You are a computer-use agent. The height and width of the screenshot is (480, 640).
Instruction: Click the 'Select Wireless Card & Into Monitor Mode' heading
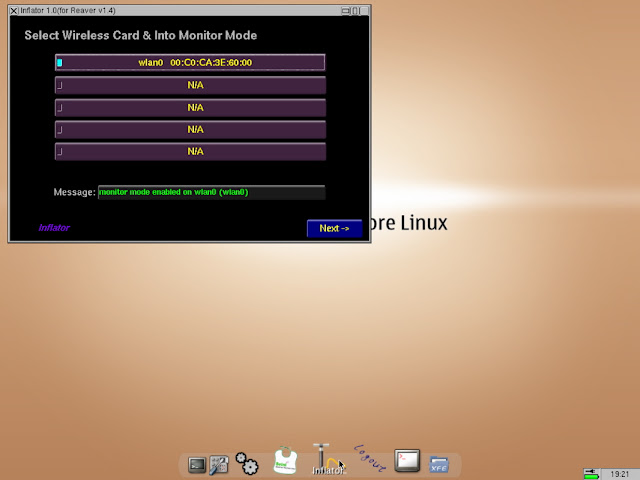click(140, 36)
